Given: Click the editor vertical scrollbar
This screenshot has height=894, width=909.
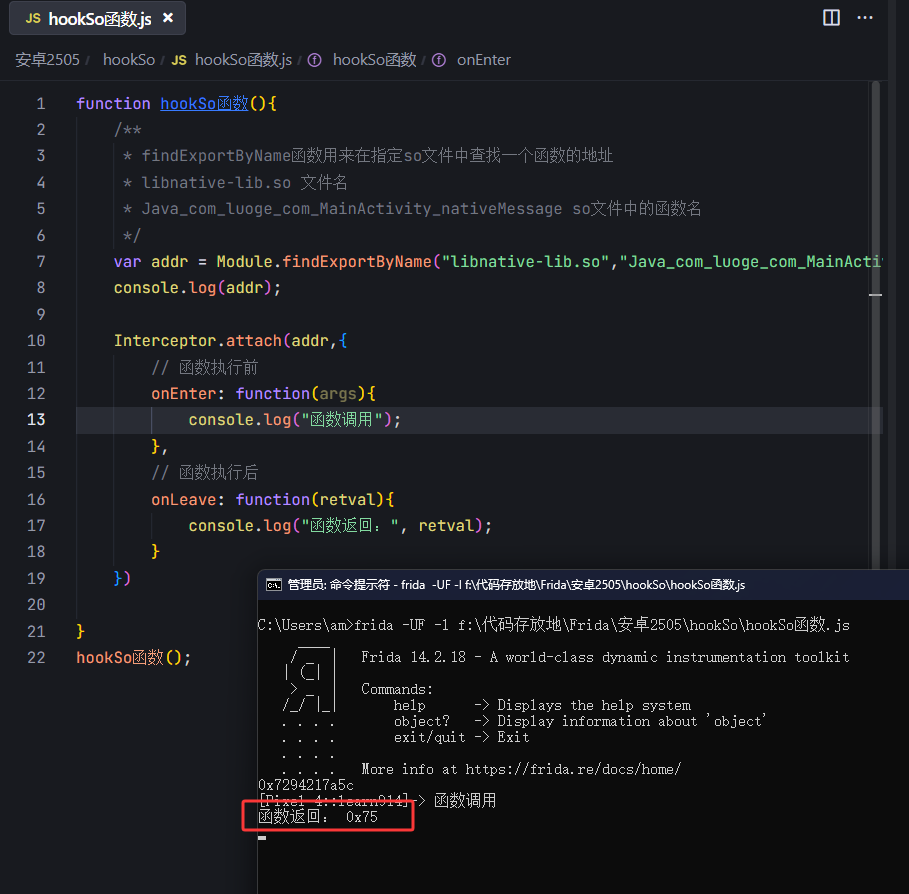Looking at the screenshot, I should tap(875, 325).
